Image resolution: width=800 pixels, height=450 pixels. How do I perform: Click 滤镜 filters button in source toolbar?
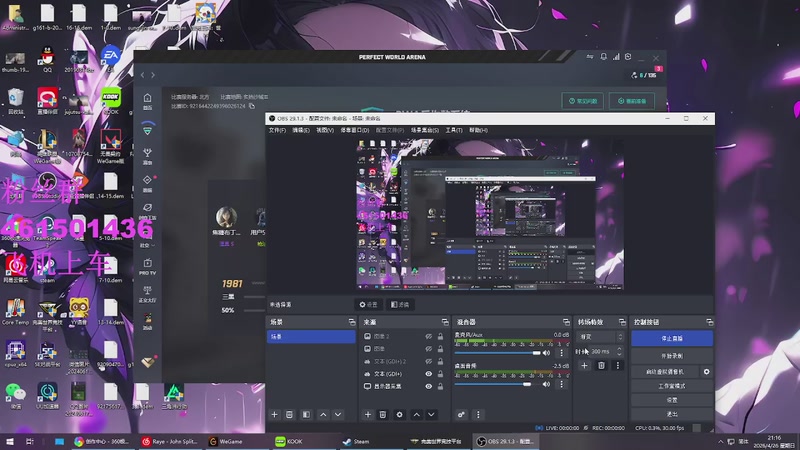click(x=400, y=305)
